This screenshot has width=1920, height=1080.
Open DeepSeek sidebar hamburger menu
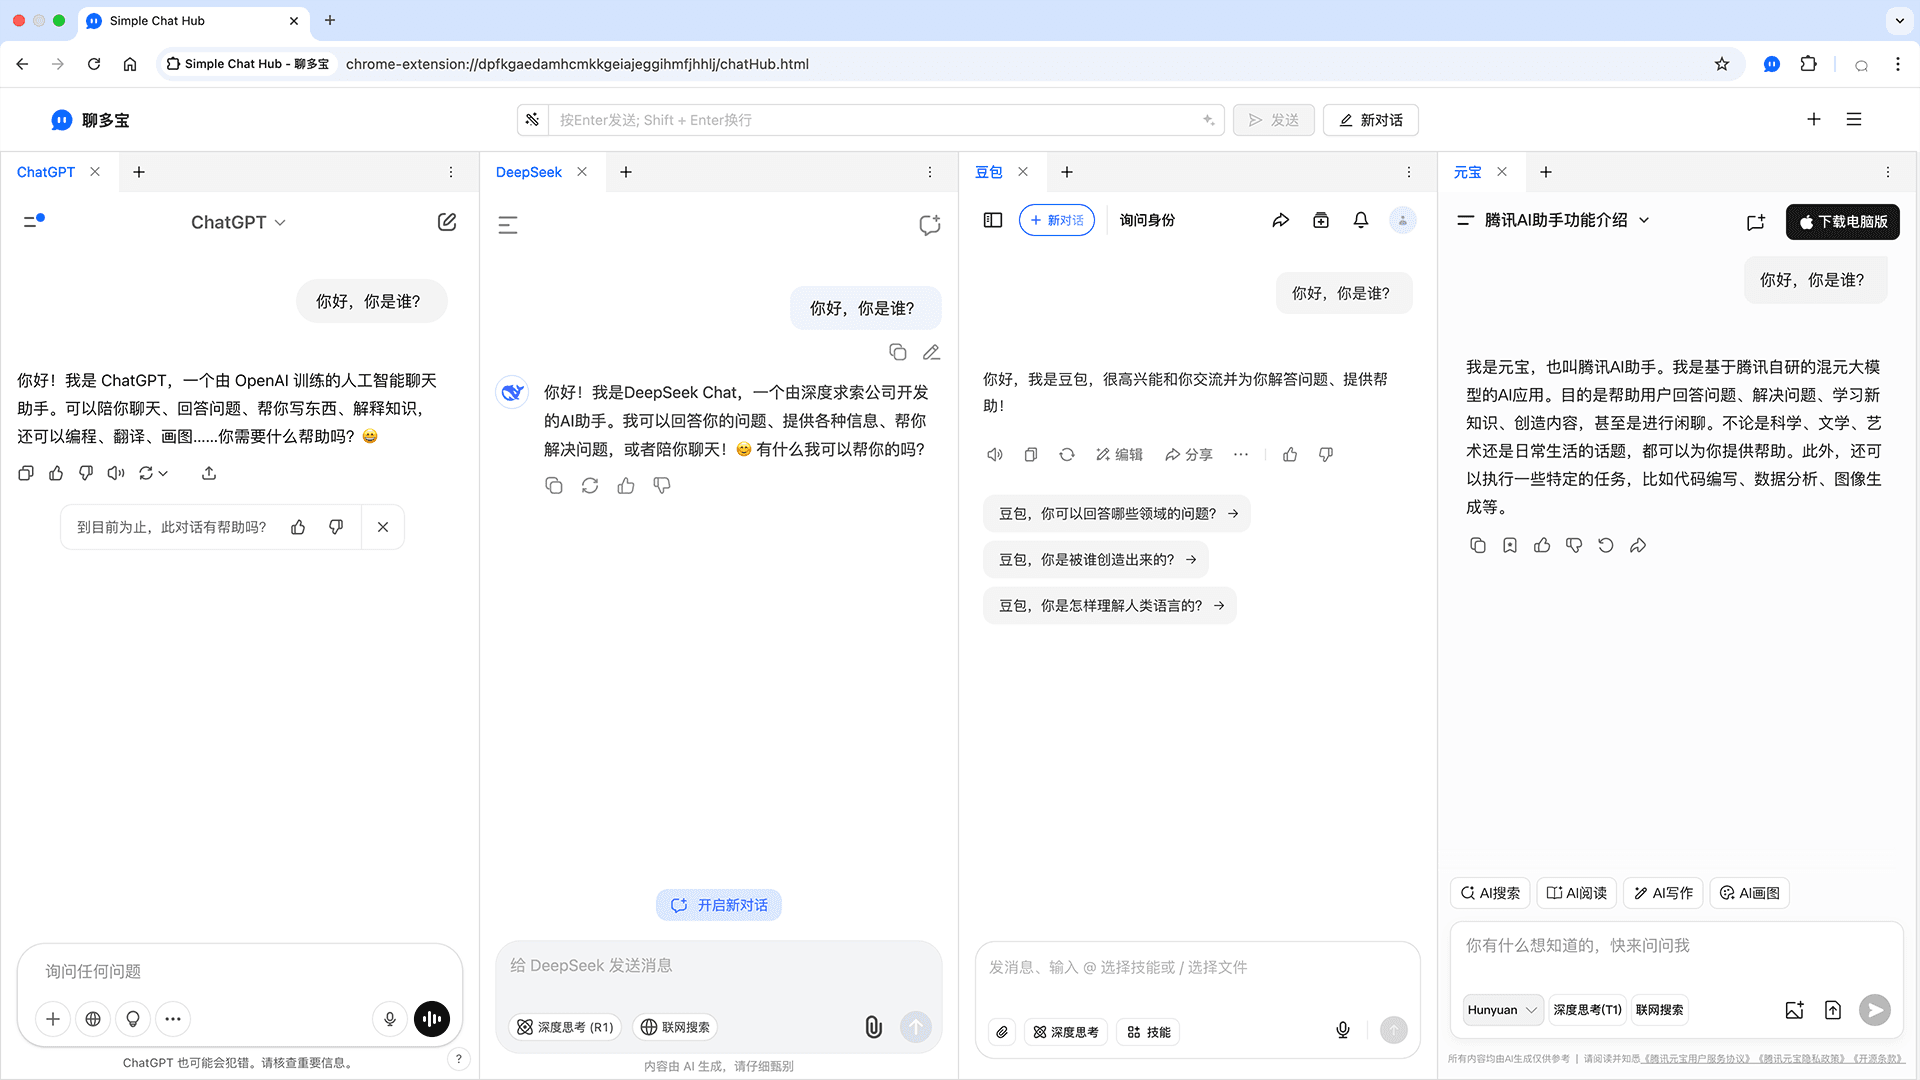(x=508, y=225)
